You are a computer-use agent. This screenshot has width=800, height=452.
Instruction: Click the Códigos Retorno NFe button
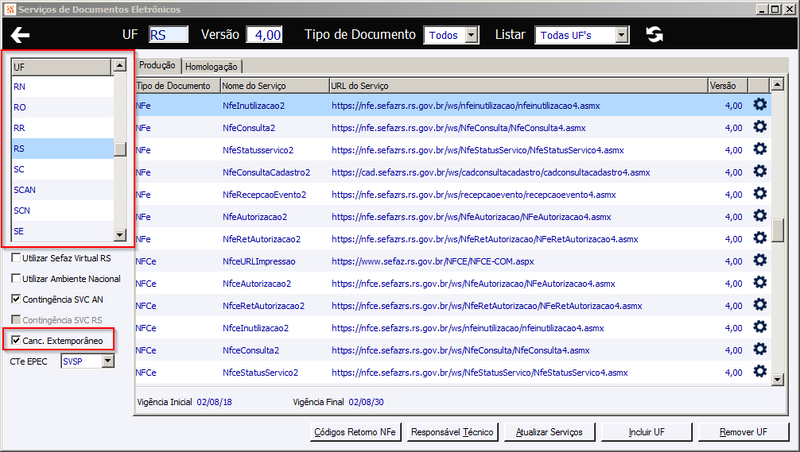[x=355, y=432]
